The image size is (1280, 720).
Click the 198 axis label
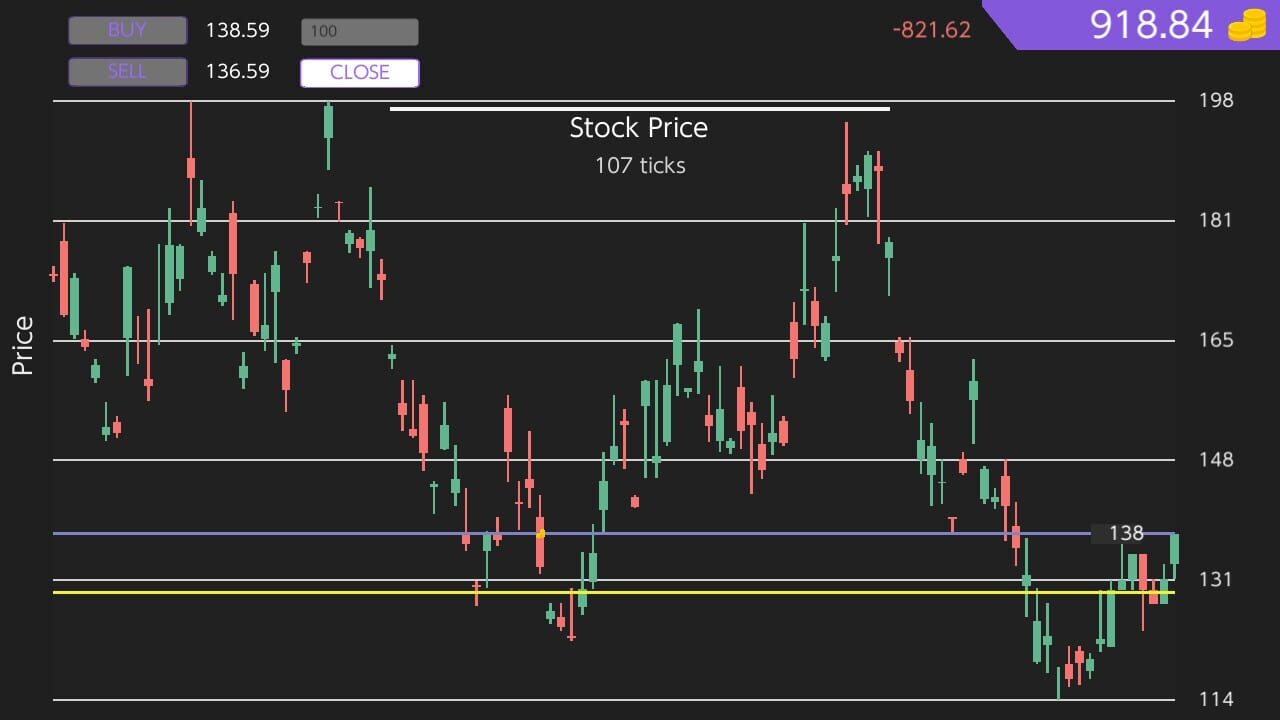(1216, 100)
